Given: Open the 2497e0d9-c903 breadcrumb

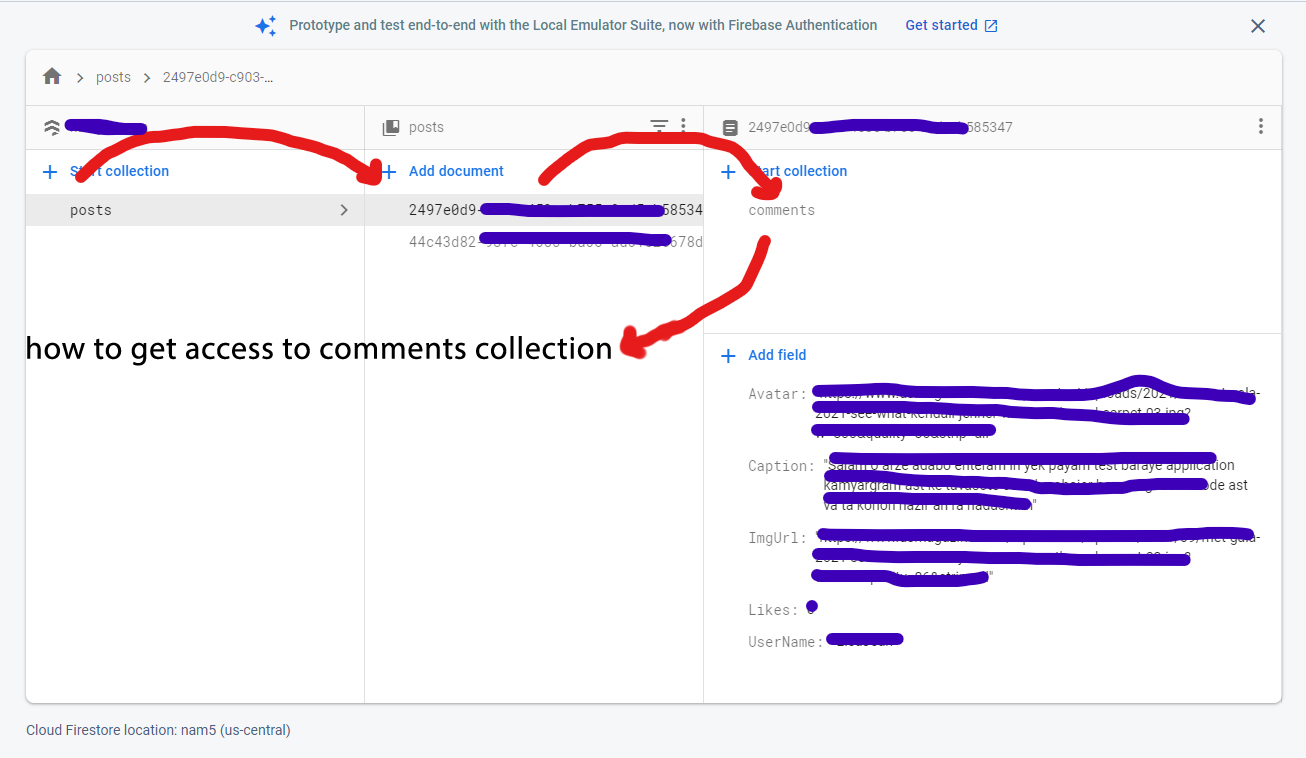Looking at the screenshot, I should pyautogui.click(x=218, y=77).
